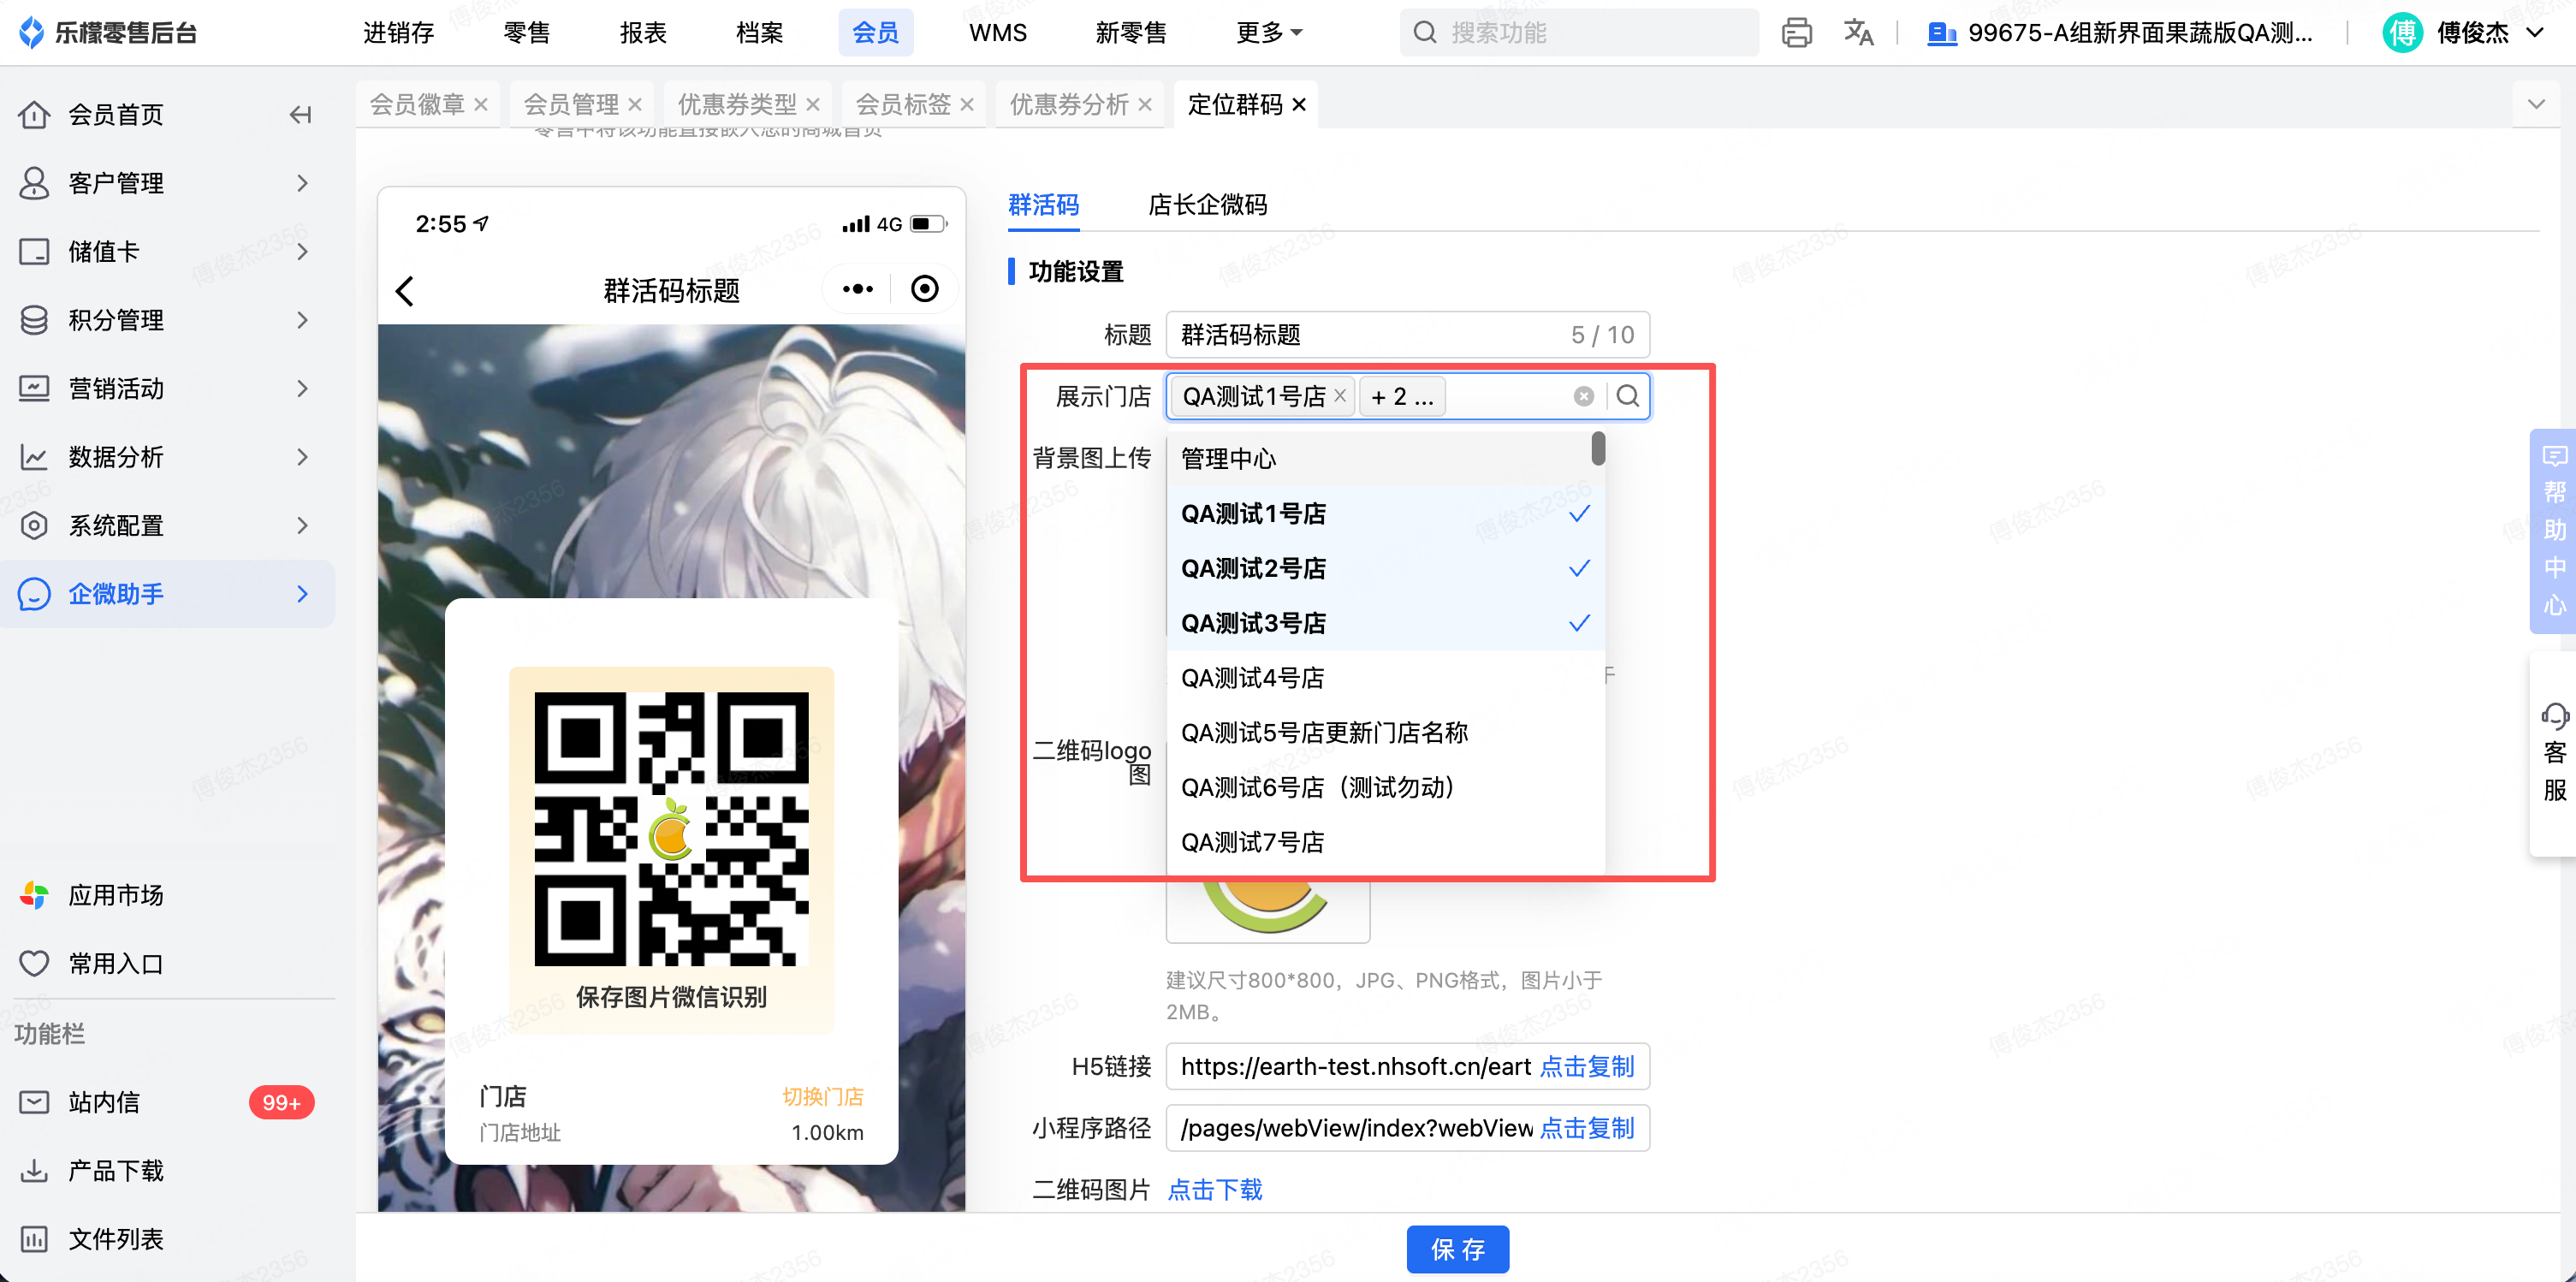Click the 保存 button
The height and width of the screenshot is (1282, 2576).
[x=1457, y=1248]
